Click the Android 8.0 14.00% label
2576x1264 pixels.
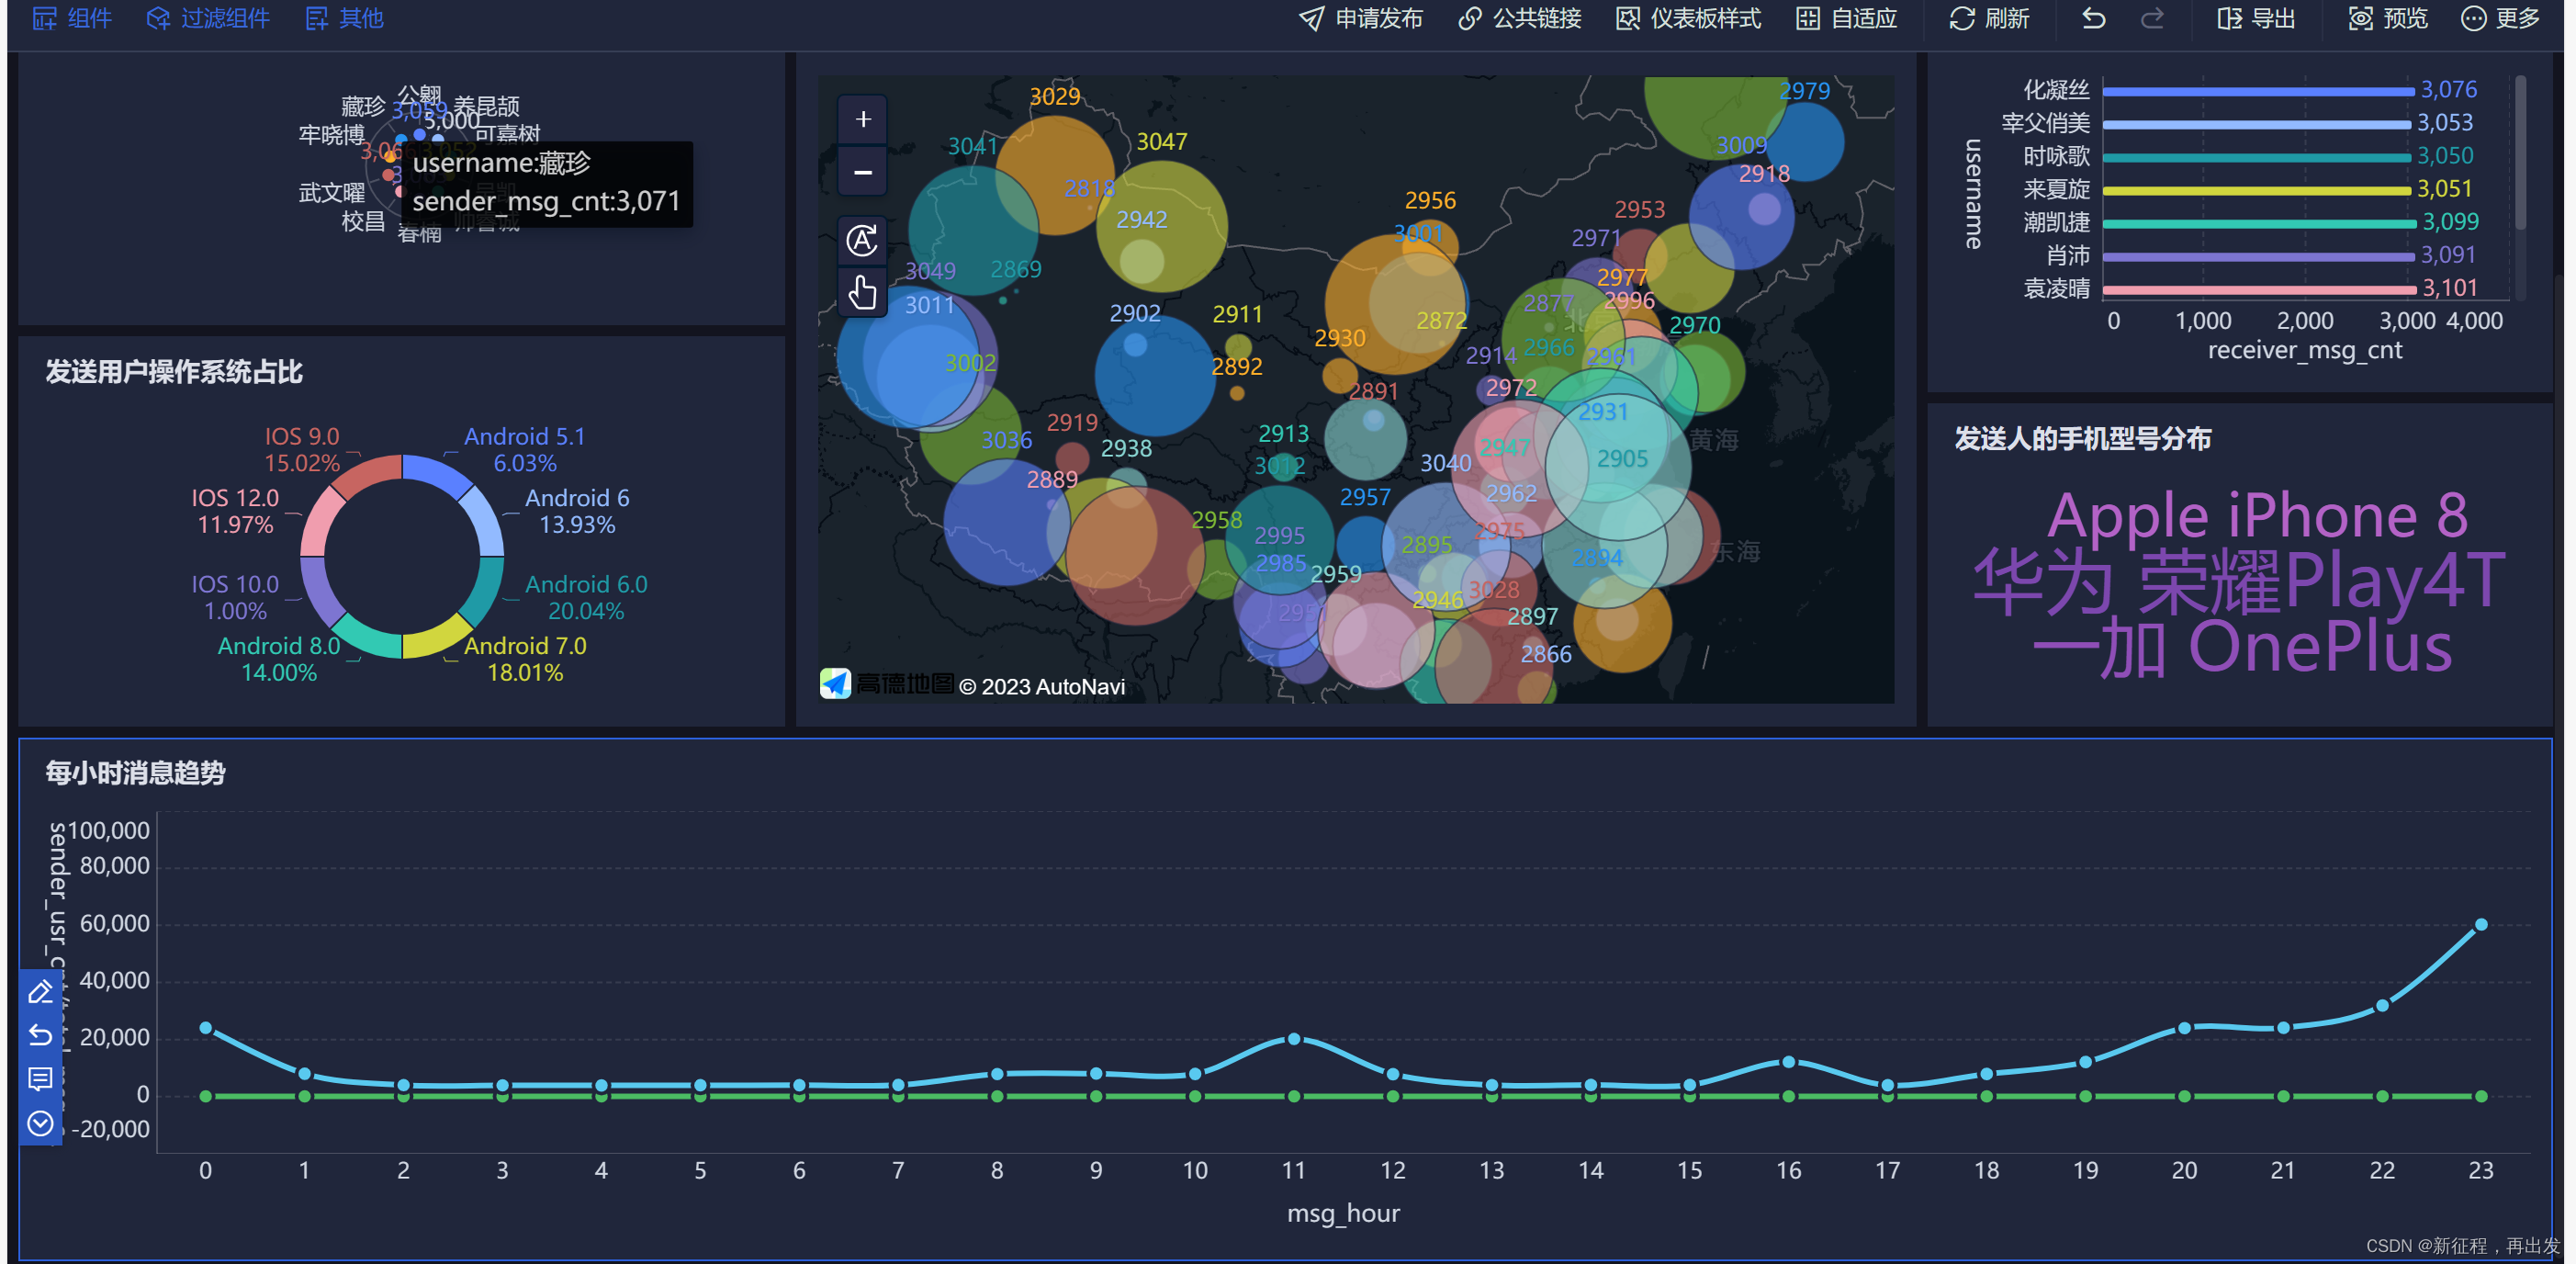click(x=279, y=659)
